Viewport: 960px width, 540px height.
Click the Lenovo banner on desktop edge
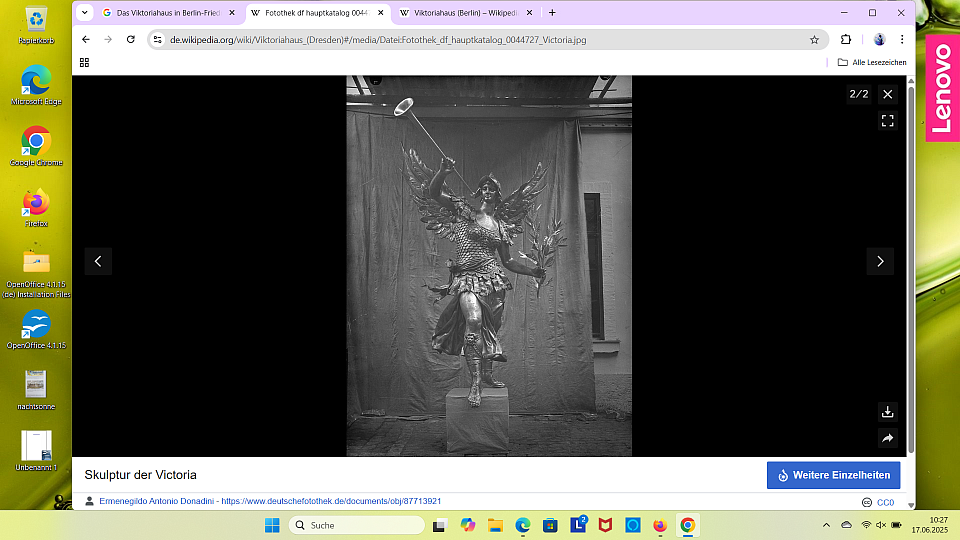pos(942,88)
